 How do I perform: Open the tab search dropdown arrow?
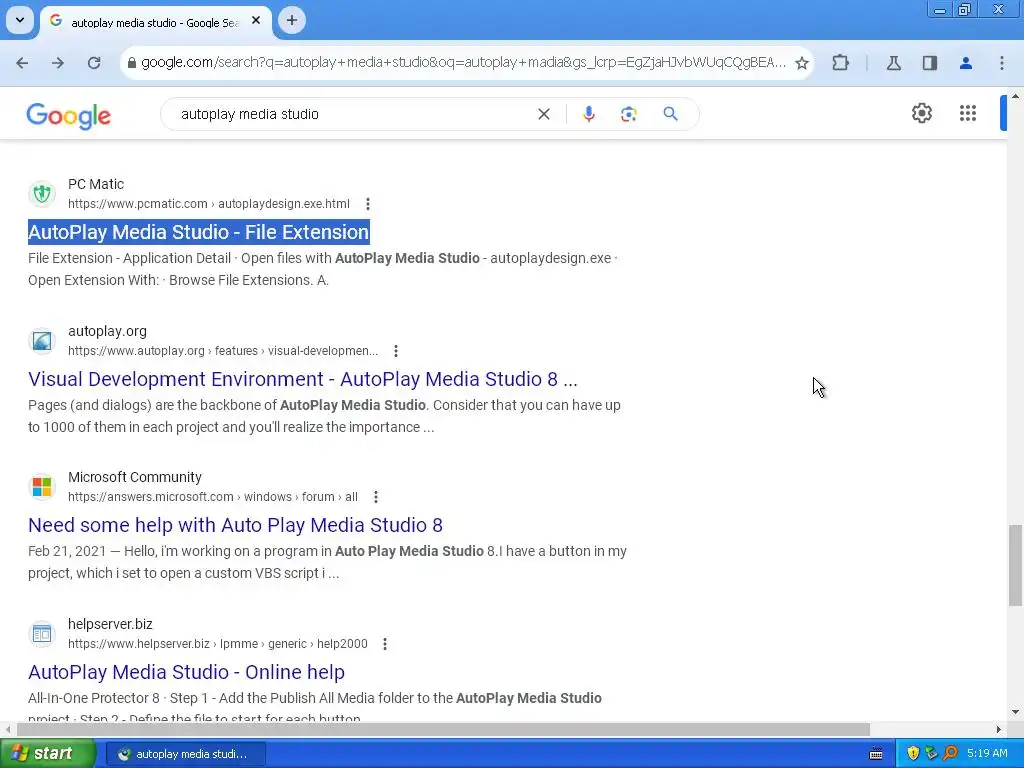[x=20, y=20]
